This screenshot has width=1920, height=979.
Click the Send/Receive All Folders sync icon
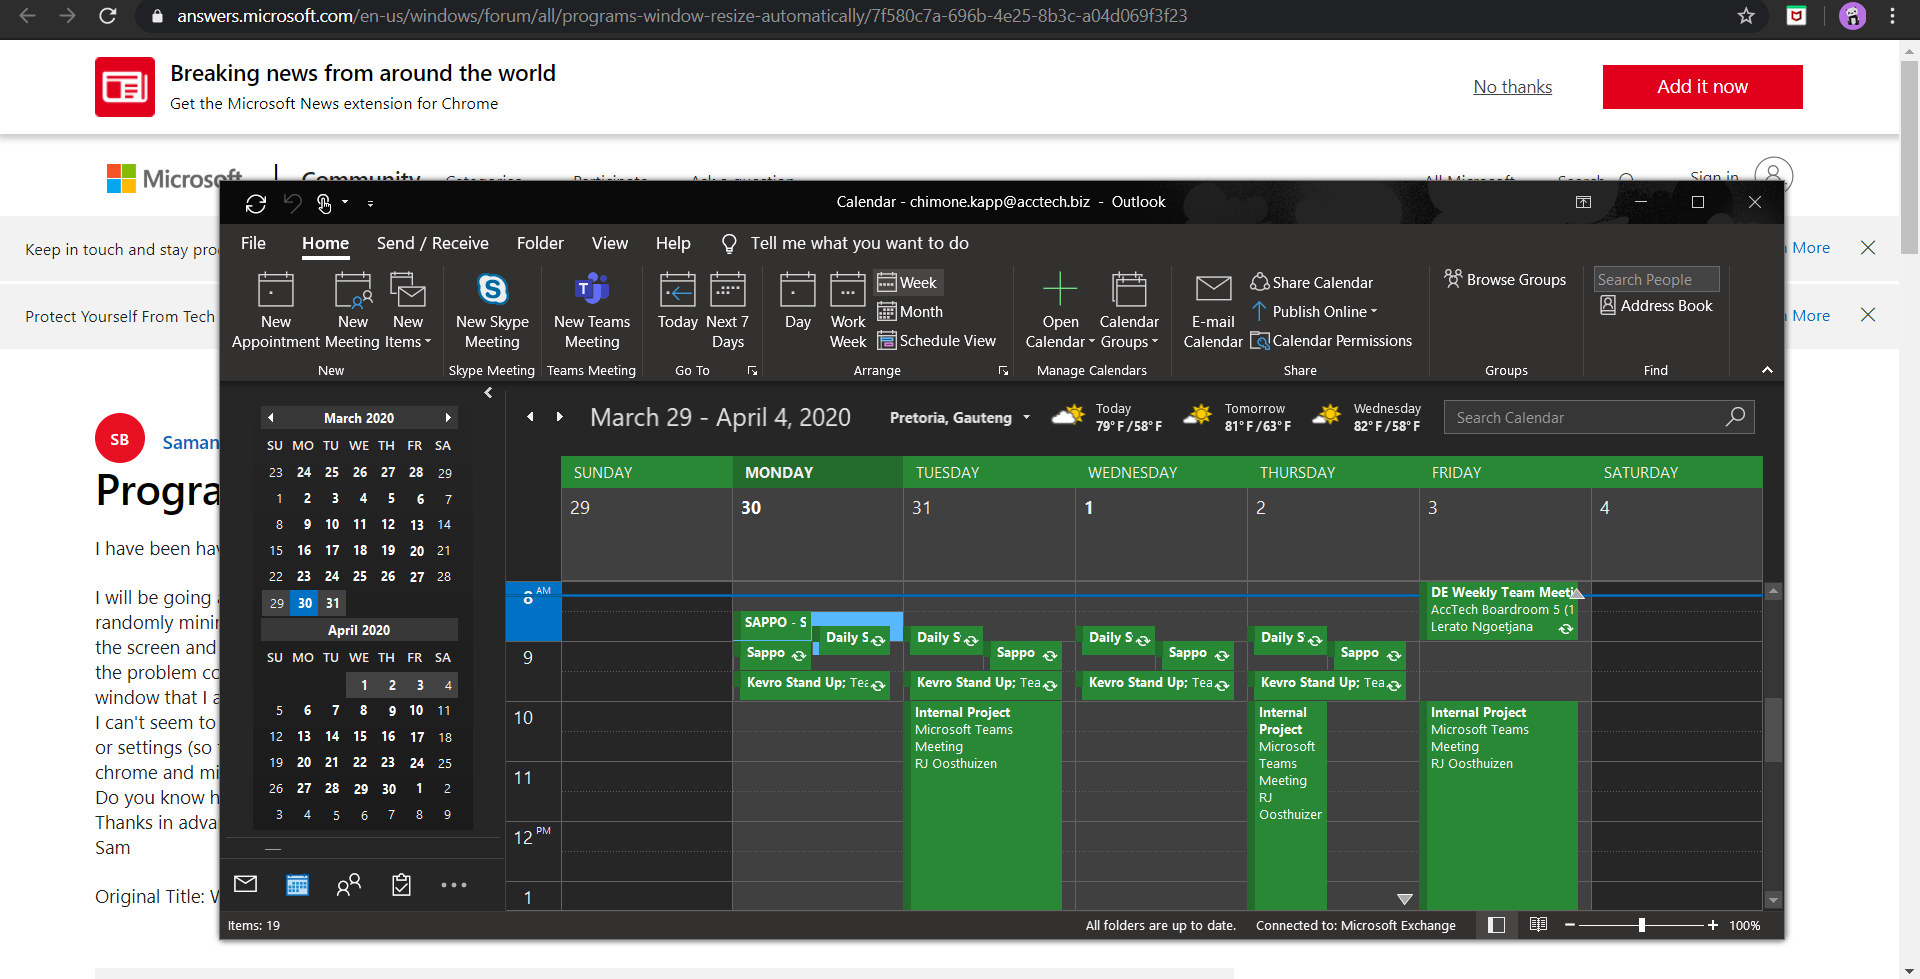coord(256,203)
